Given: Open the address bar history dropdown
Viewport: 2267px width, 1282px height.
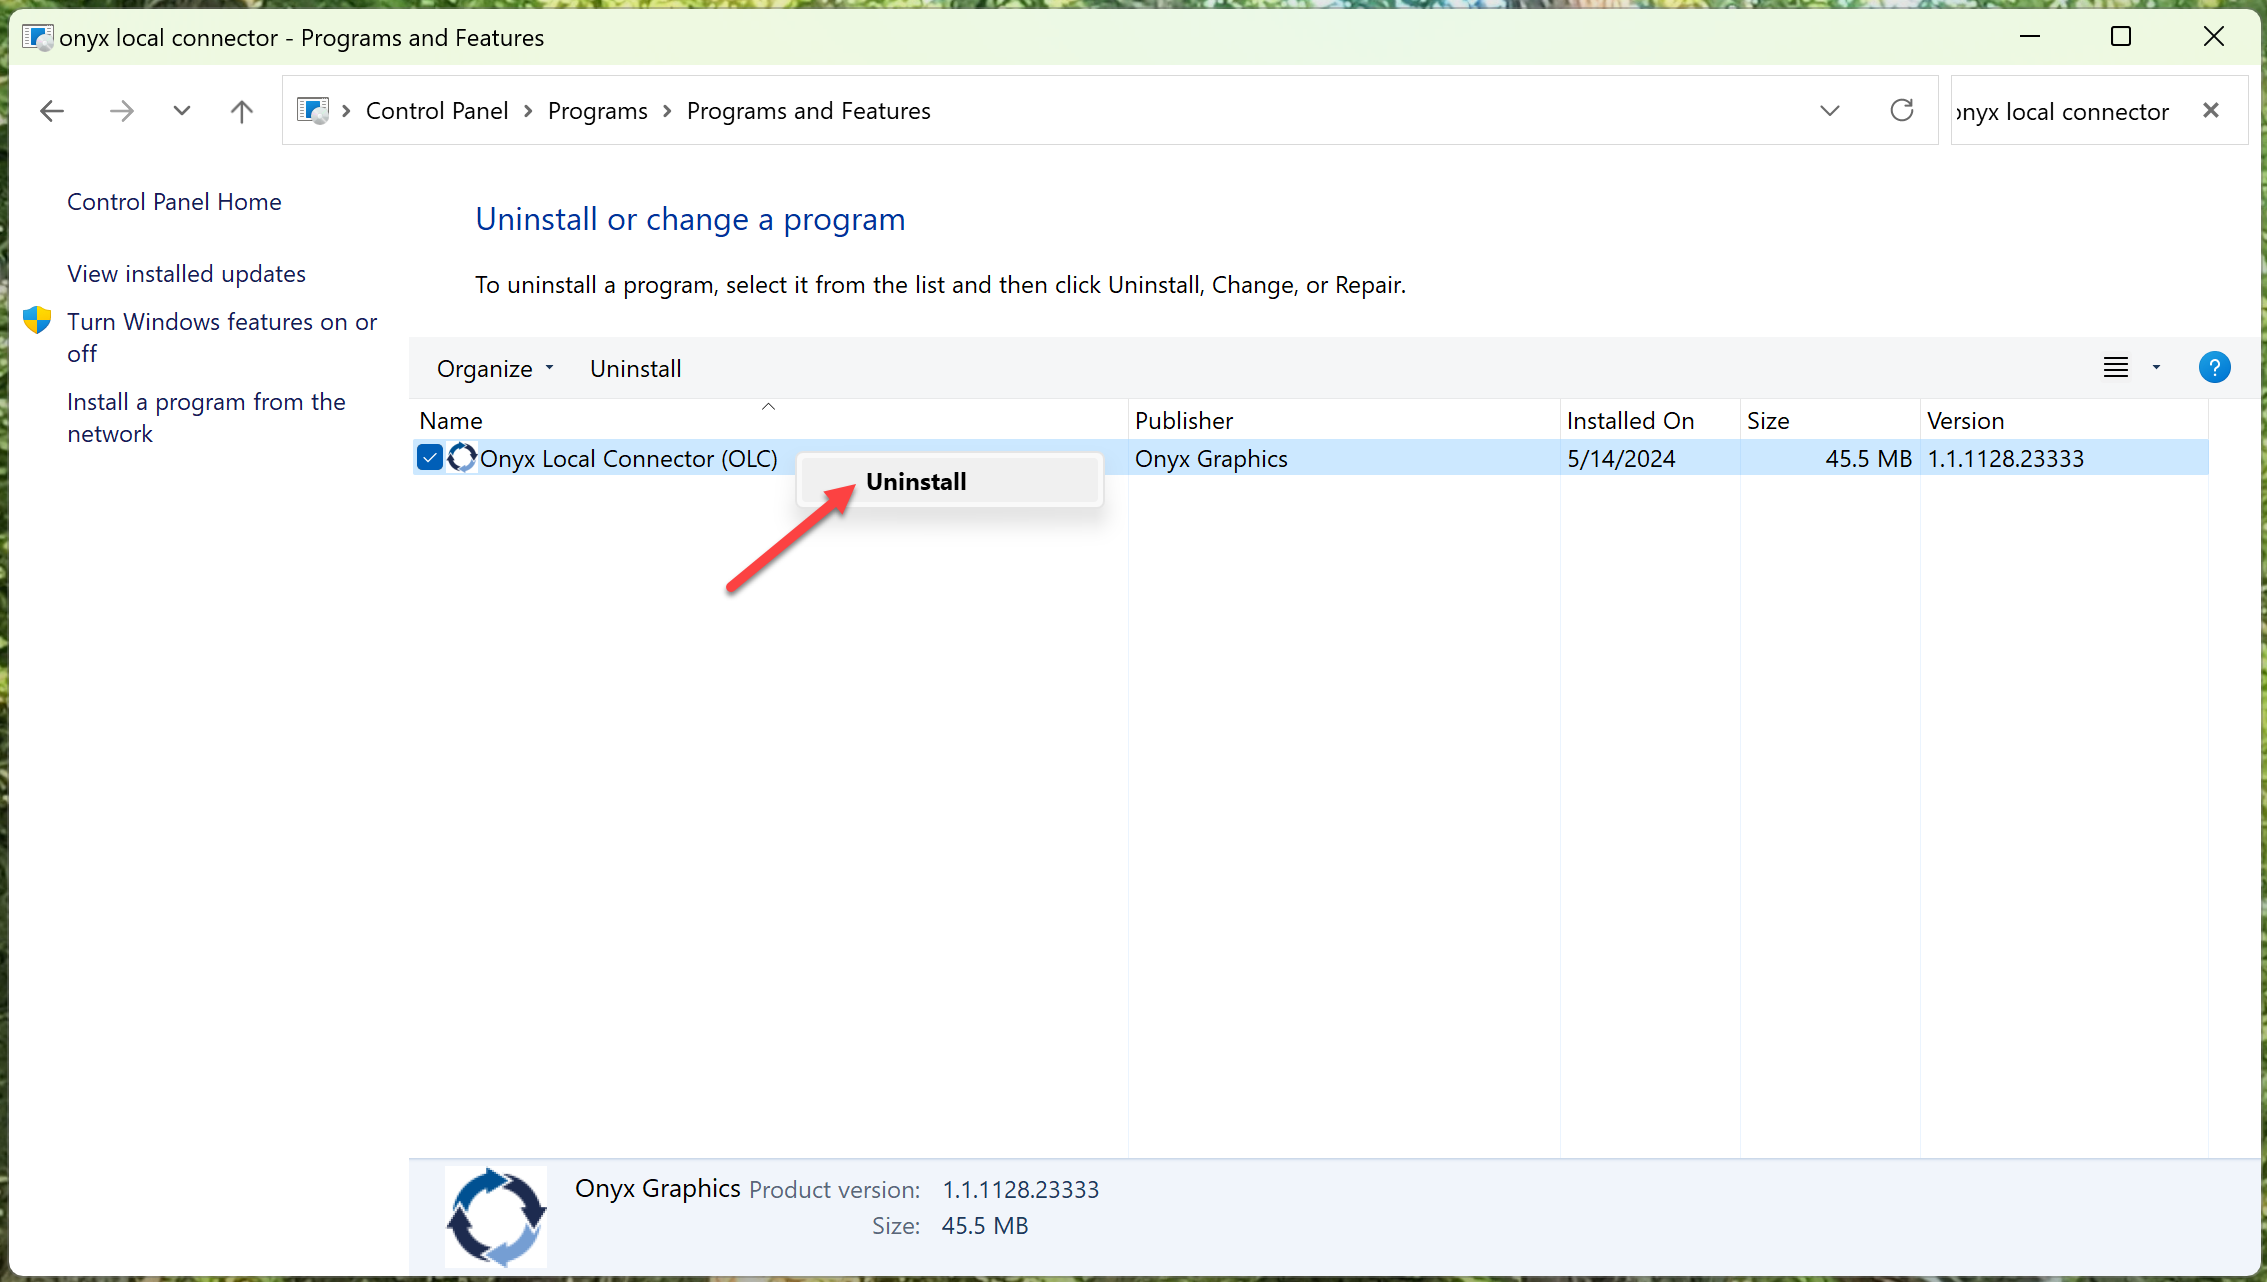Looking at the screenshot, I should point(1829,111).
